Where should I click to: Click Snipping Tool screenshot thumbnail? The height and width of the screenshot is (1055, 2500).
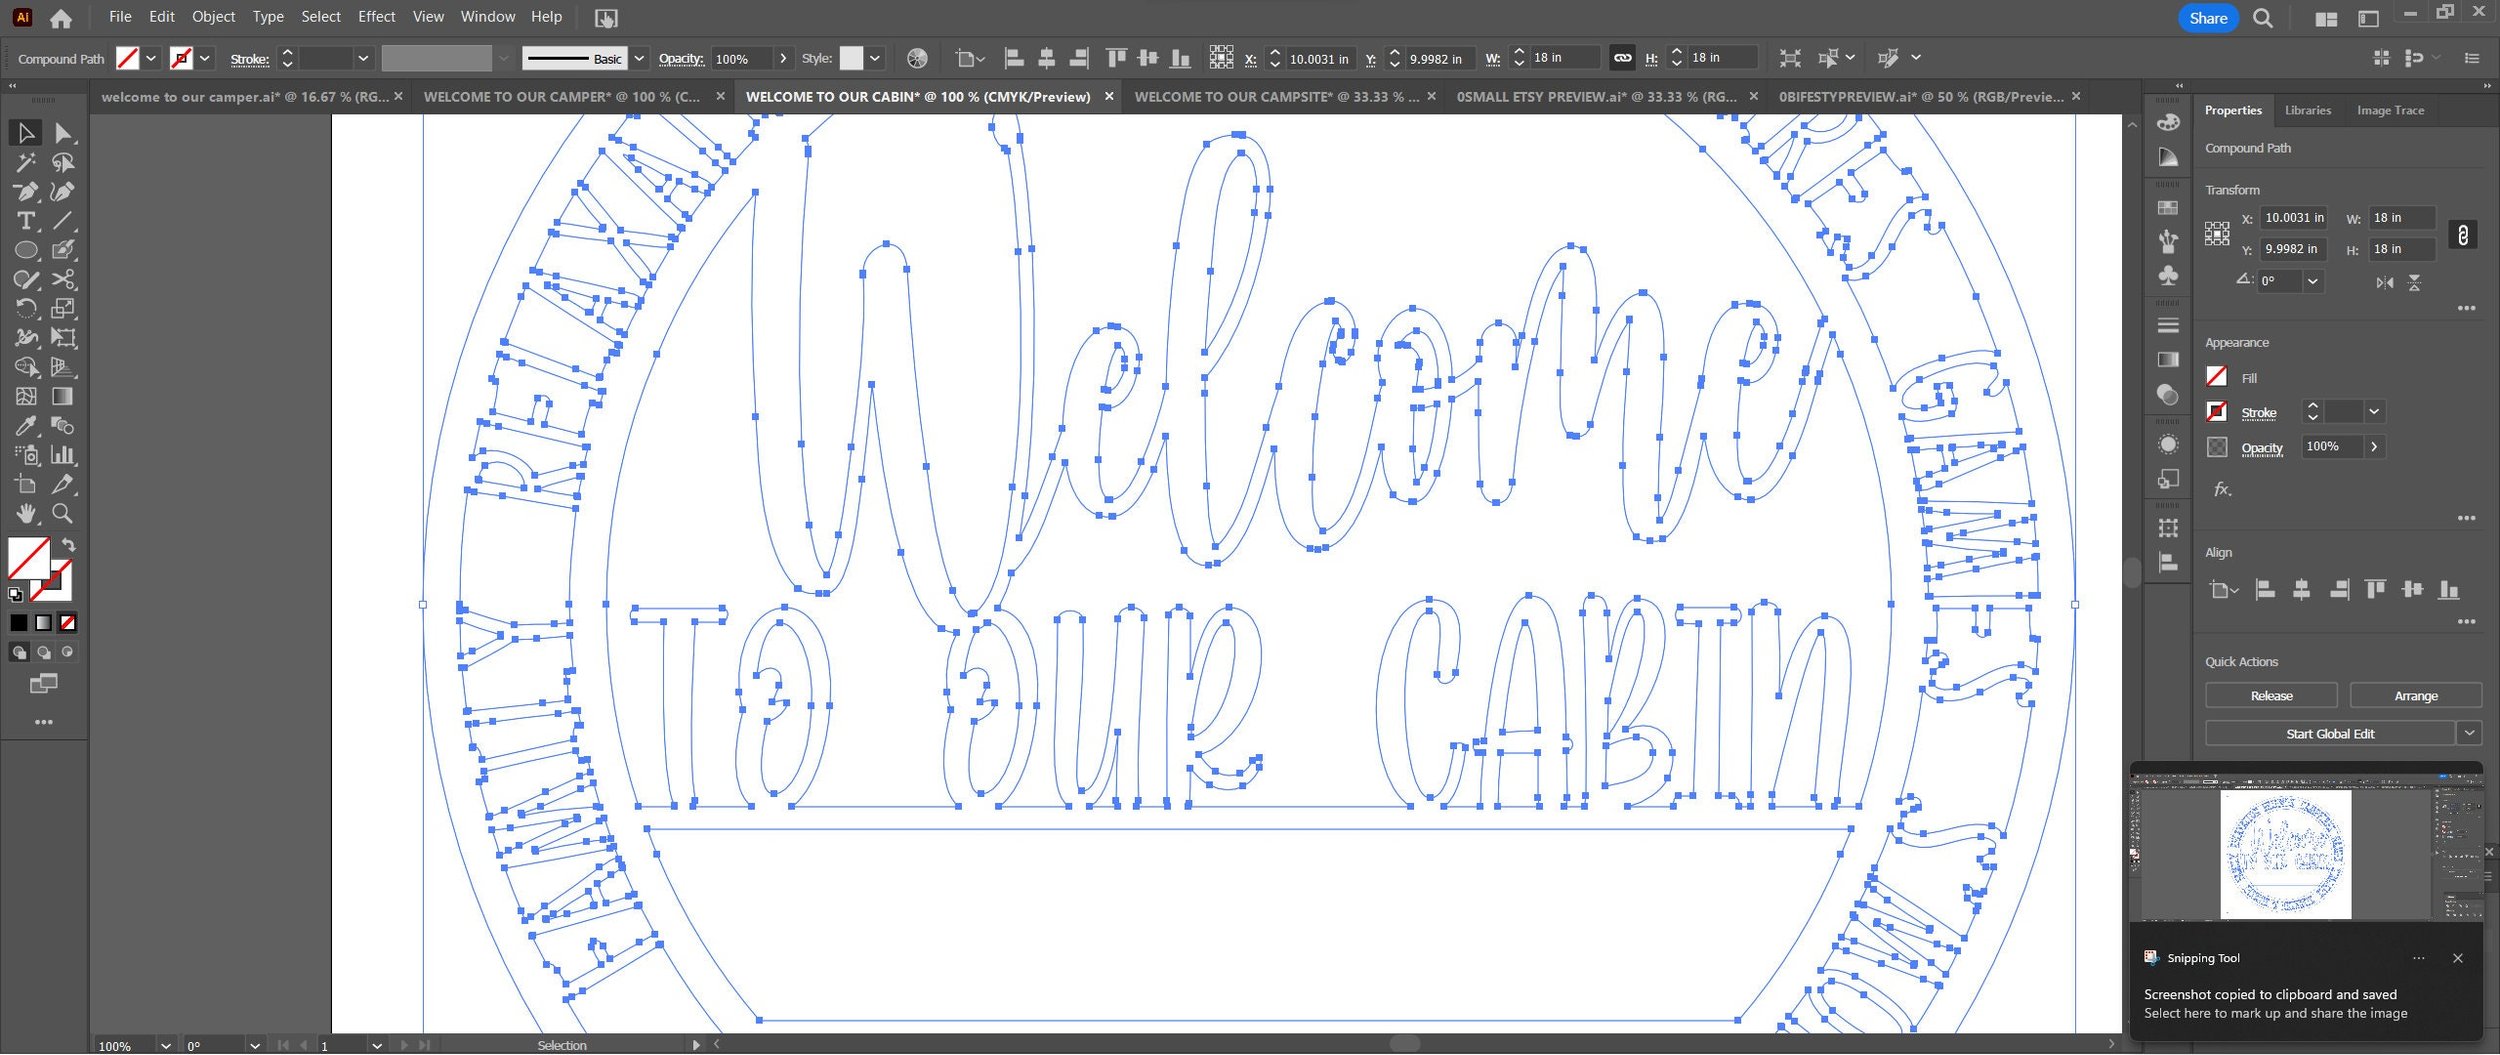click(x=2306, y=849)
